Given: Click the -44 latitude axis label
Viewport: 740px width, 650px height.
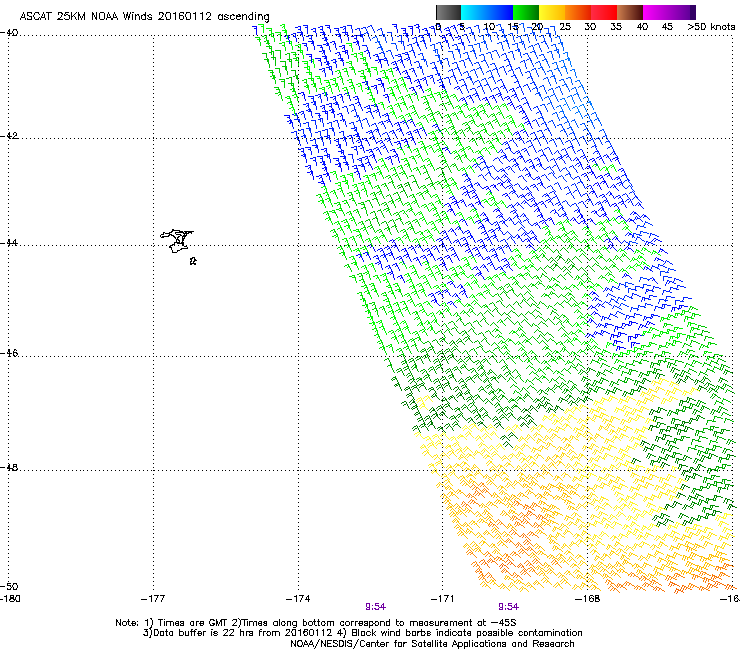Looking at the screenshot, I should (9, 243).
